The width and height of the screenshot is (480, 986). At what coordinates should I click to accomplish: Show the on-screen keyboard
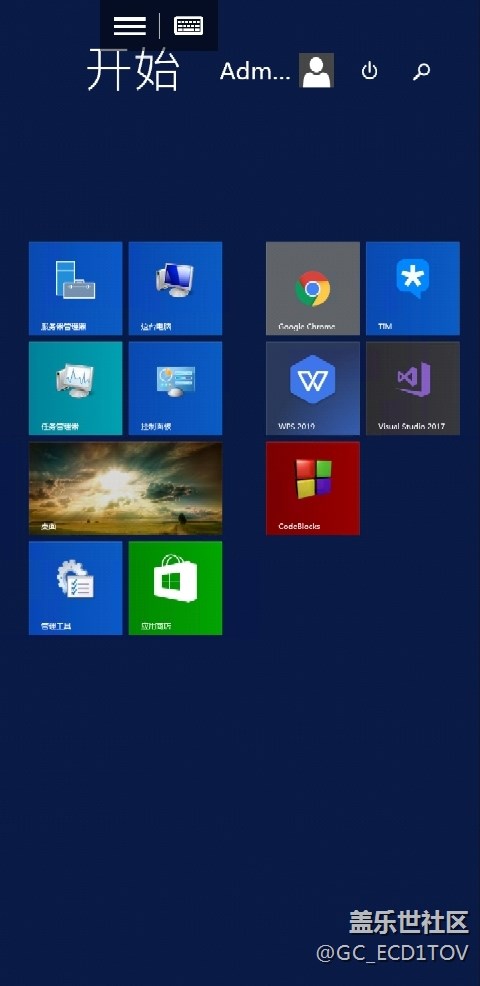[x=188, y=26]
